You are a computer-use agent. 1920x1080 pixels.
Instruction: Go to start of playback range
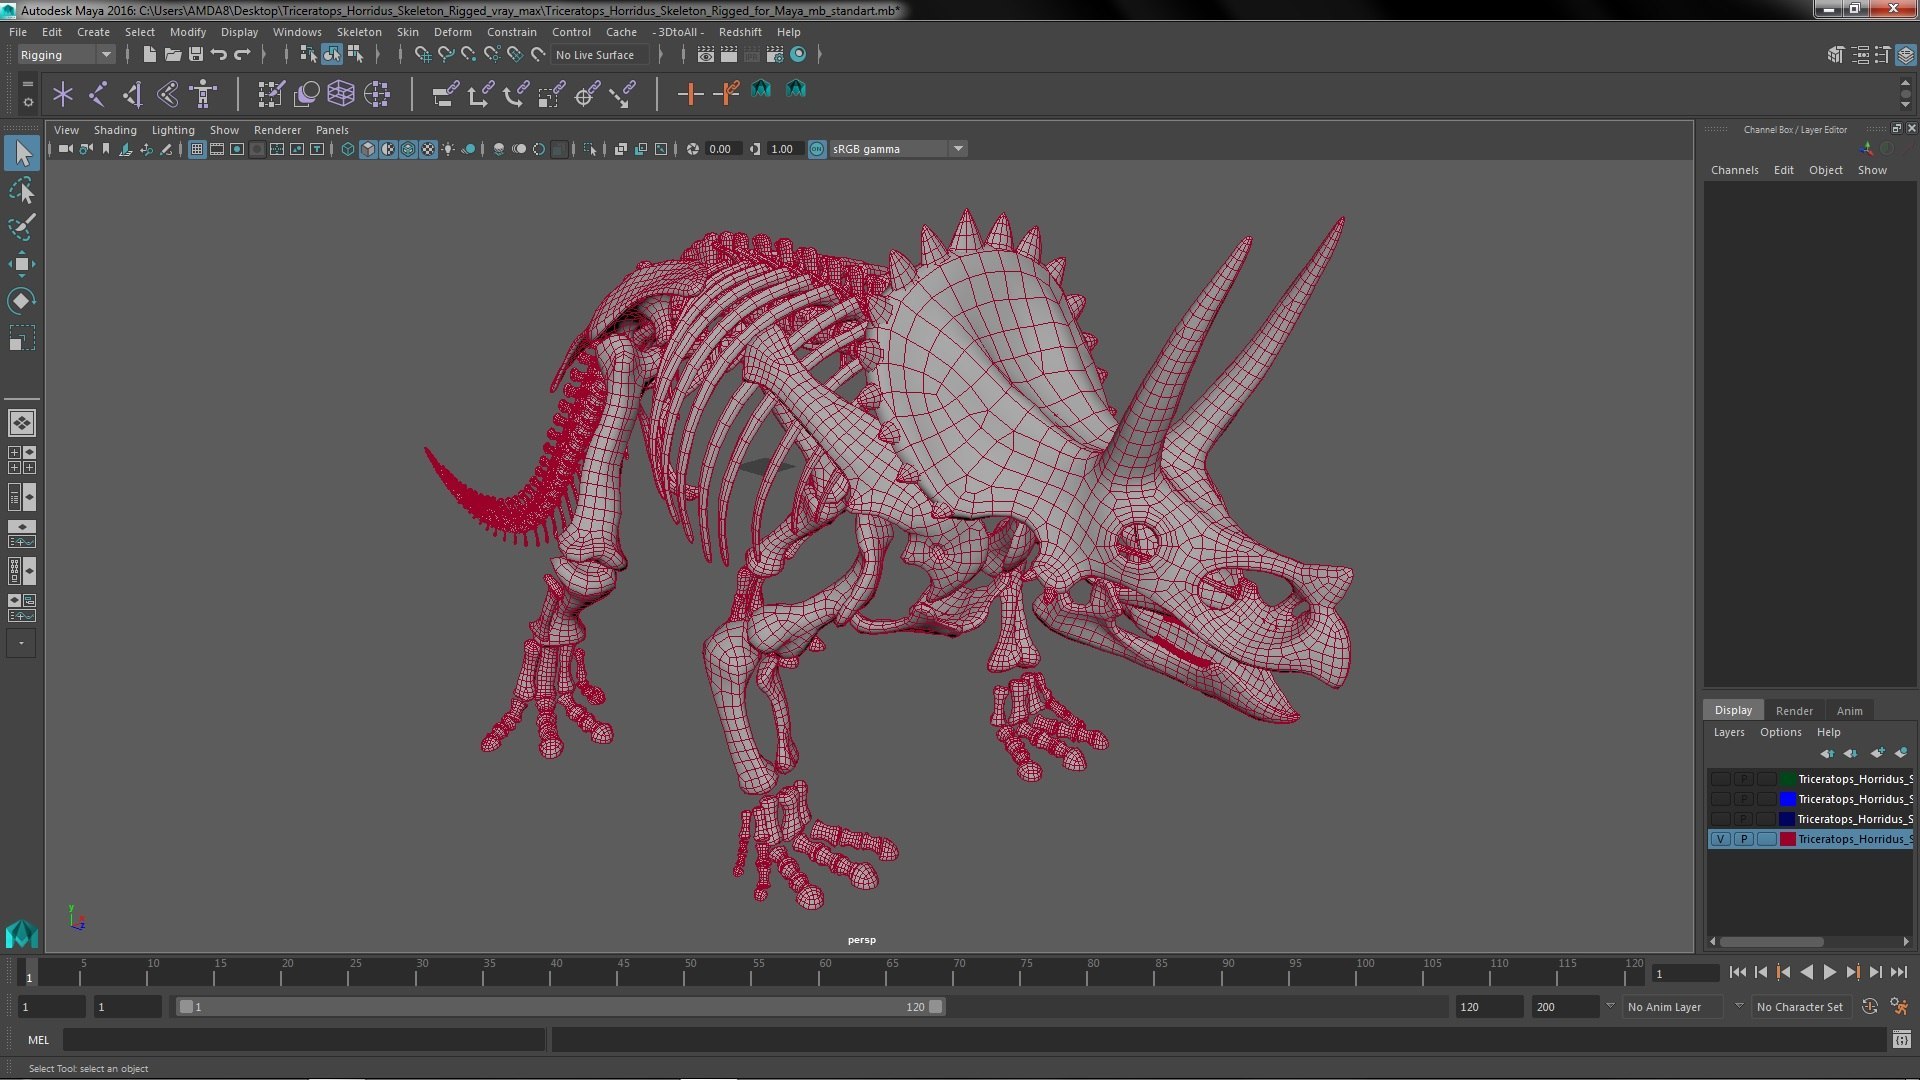click(1737, 972)
